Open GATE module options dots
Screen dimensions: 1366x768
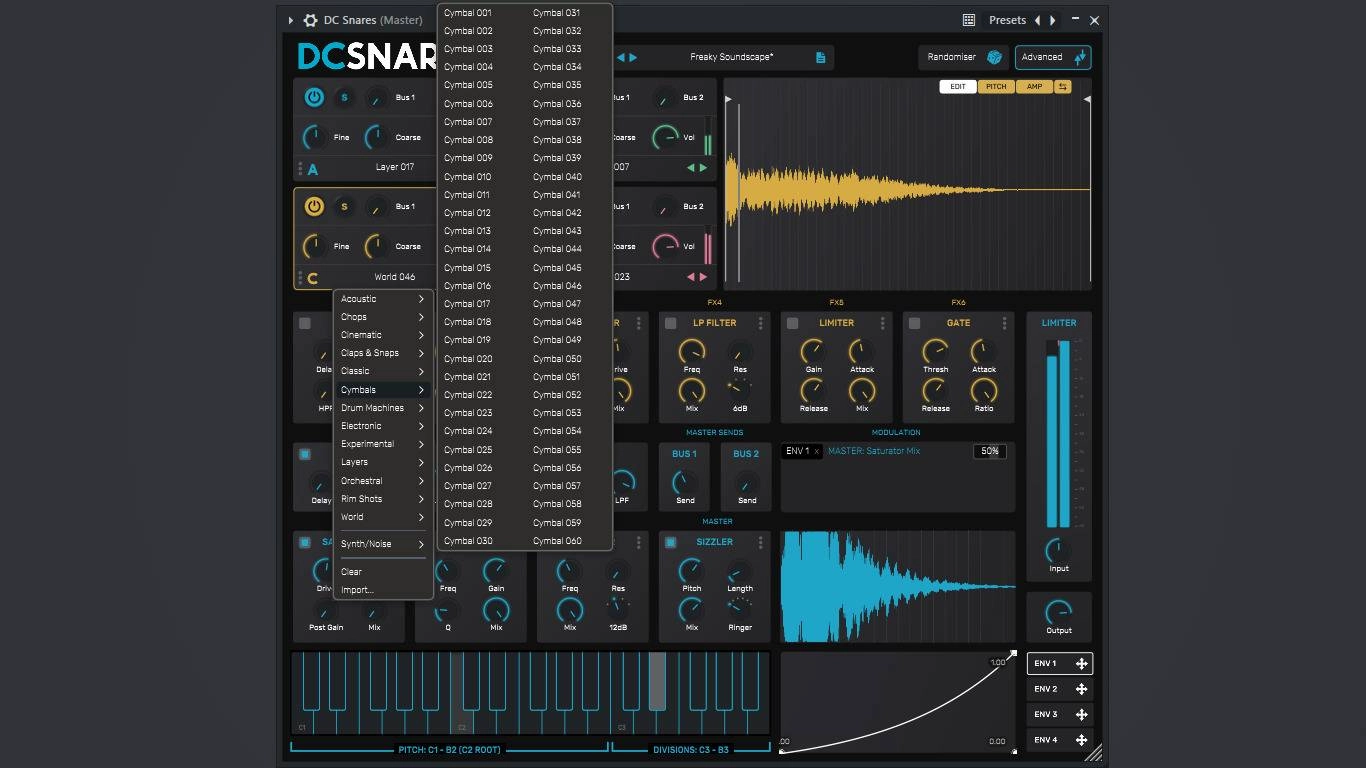[x=1005, y=323]
